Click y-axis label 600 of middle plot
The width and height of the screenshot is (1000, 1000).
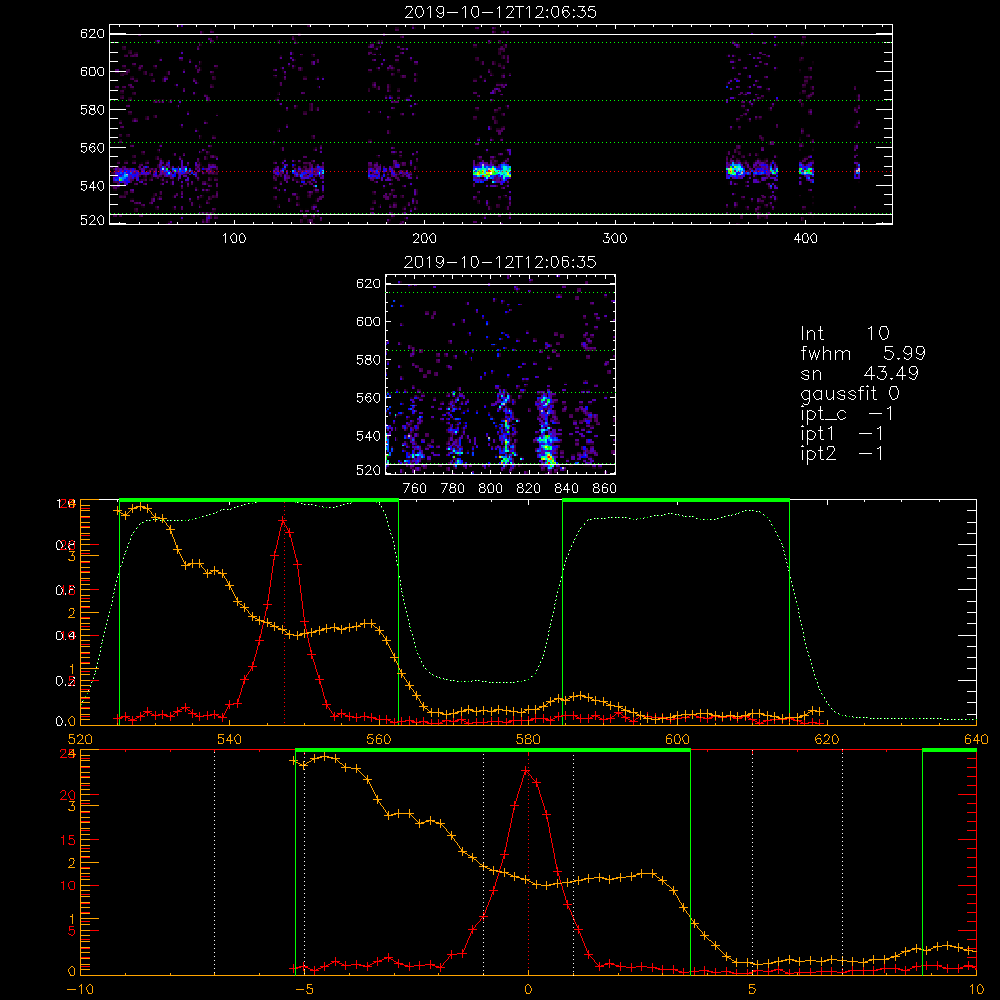click(369, 321)
